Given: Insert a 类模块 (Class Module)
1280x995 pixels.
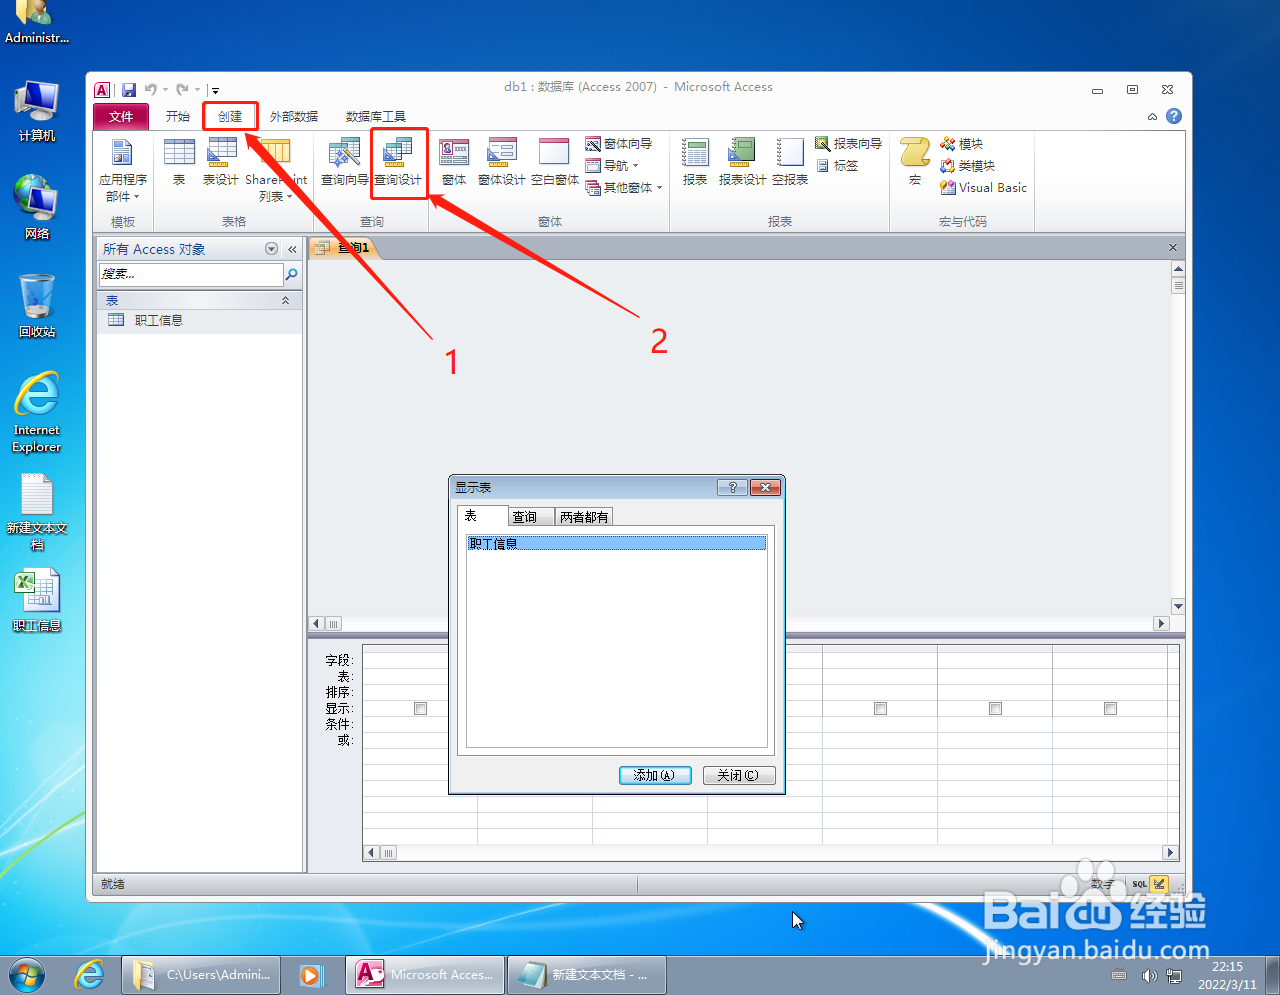Looking at the screenshot, I should coord(967,166).
